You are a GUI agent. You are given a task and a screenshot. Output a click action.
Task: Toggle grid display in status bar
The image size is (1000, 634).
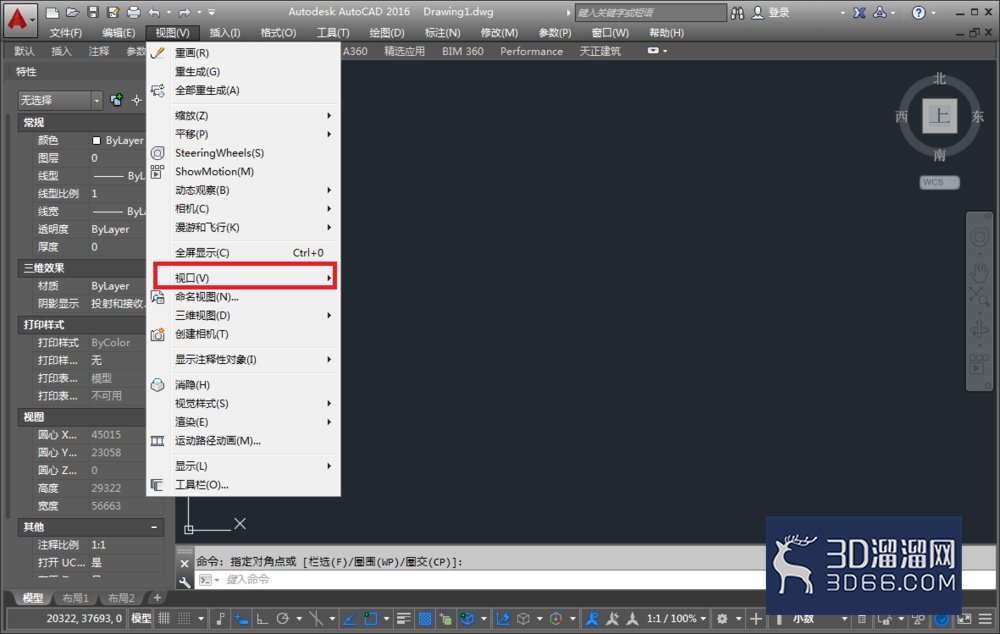(x=164, y=619)
